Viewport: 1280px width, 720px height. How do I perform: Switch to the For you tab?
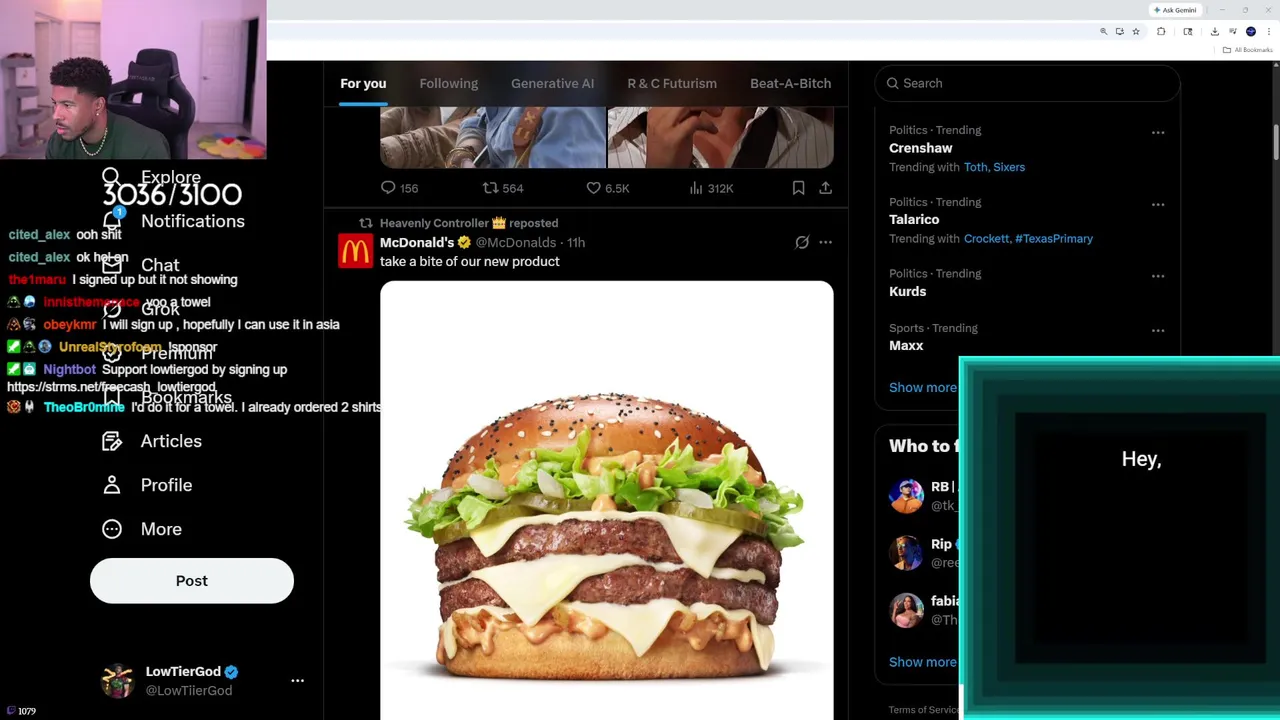coord(363,83)
